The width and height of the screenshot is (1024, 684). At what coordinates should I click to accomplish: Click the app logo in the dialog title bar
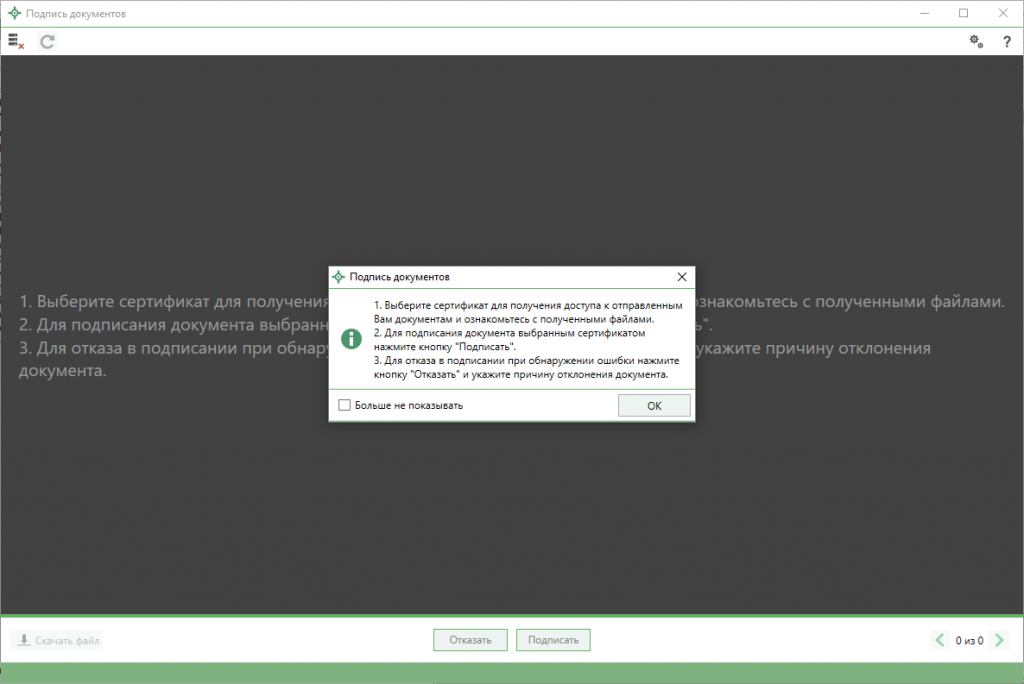click(x=339, y=276)
